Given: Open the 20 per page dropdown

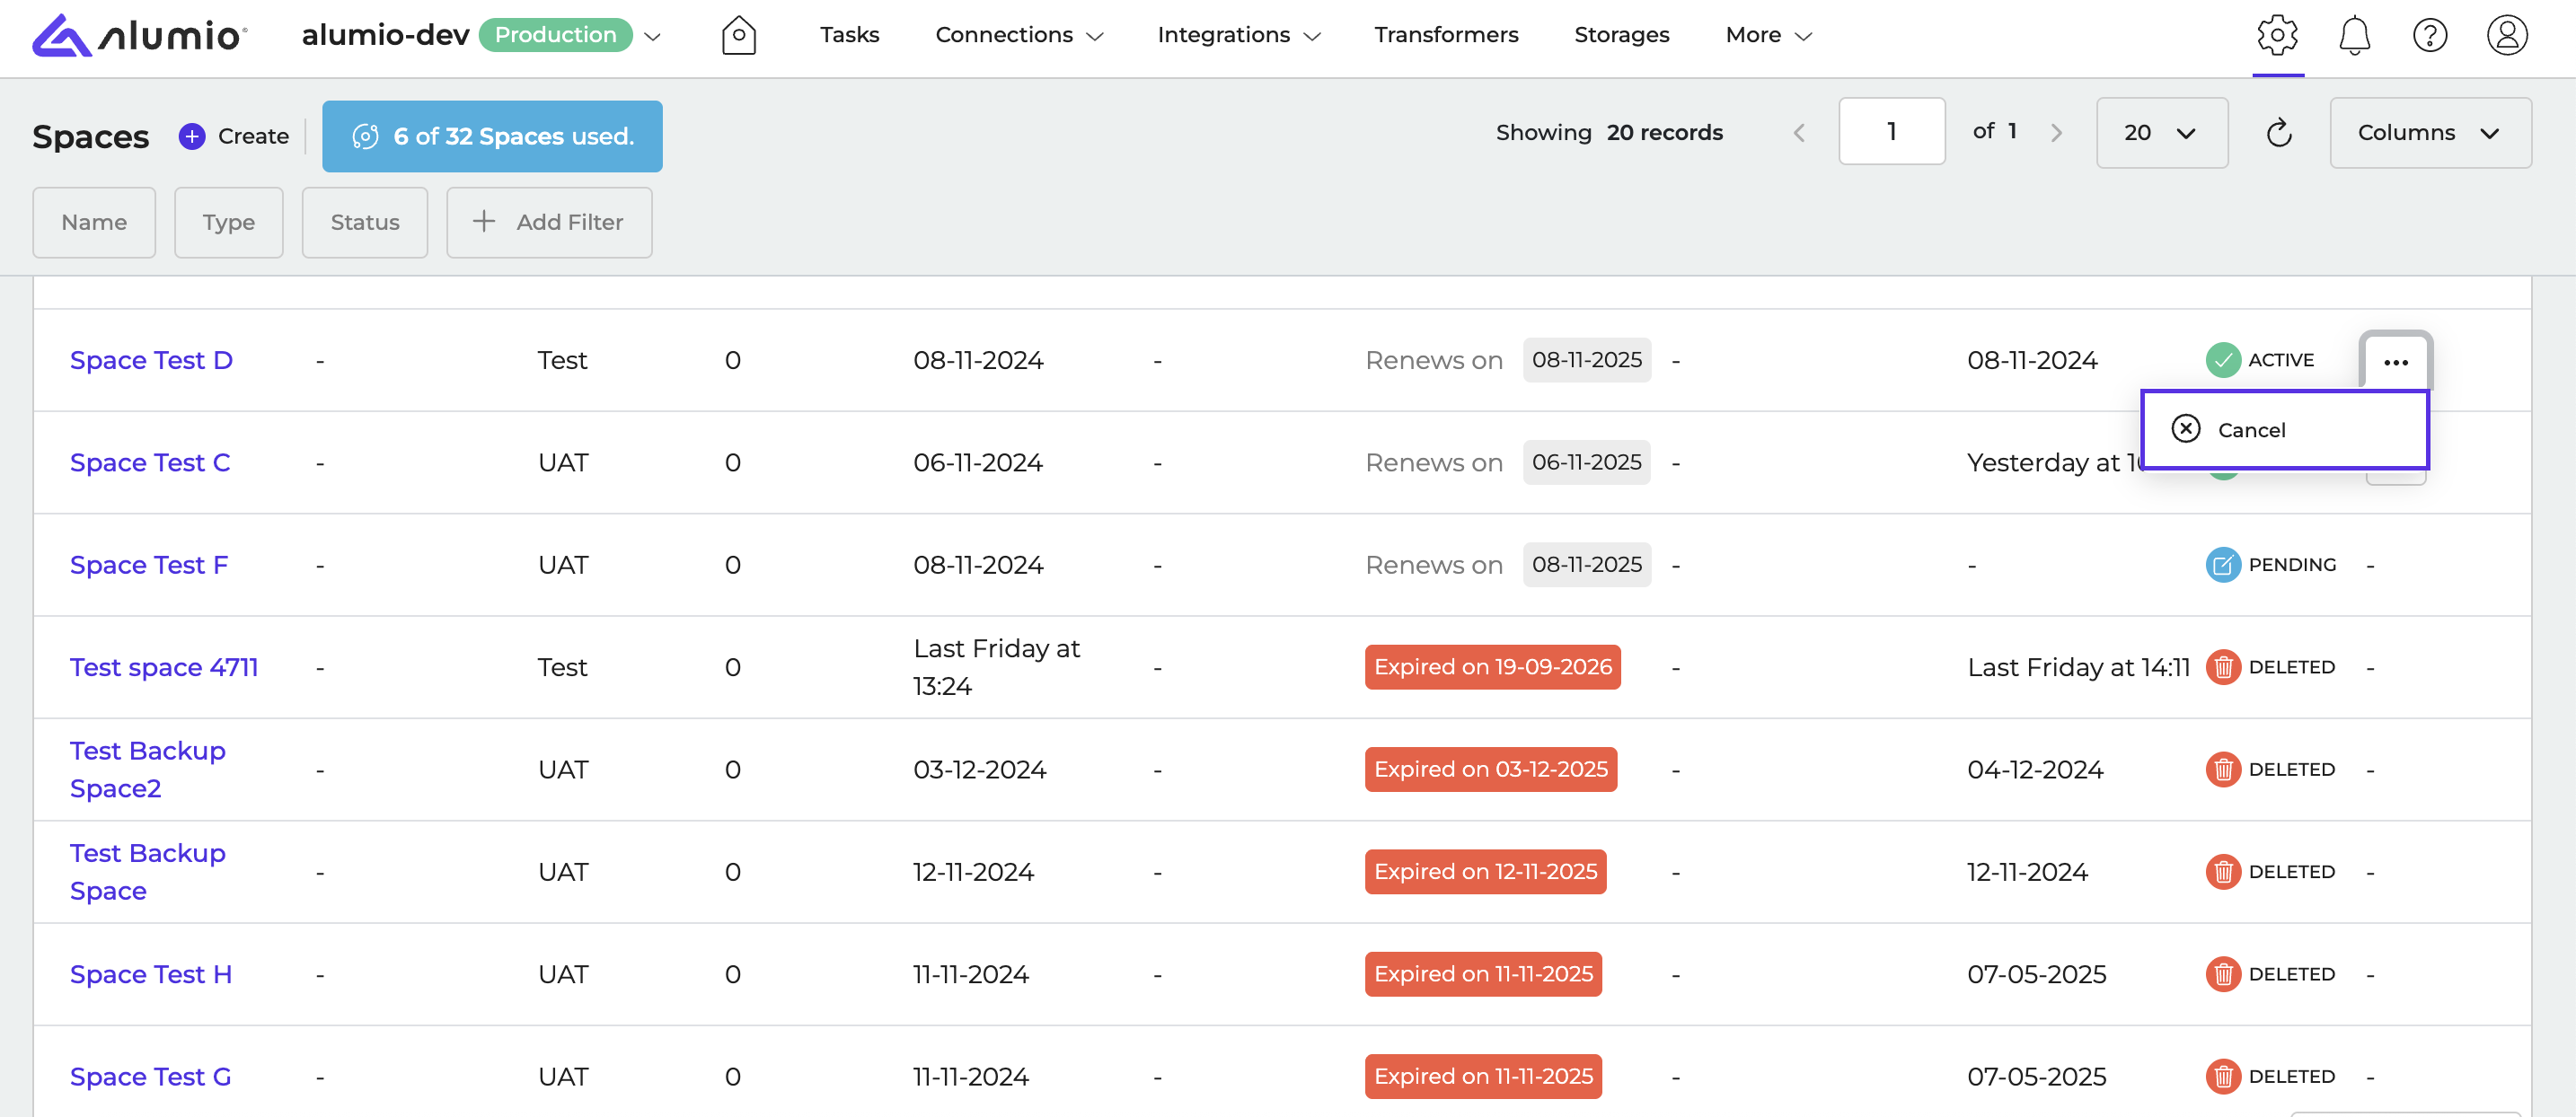Looking at the screenshot, I should [2160, 133].
